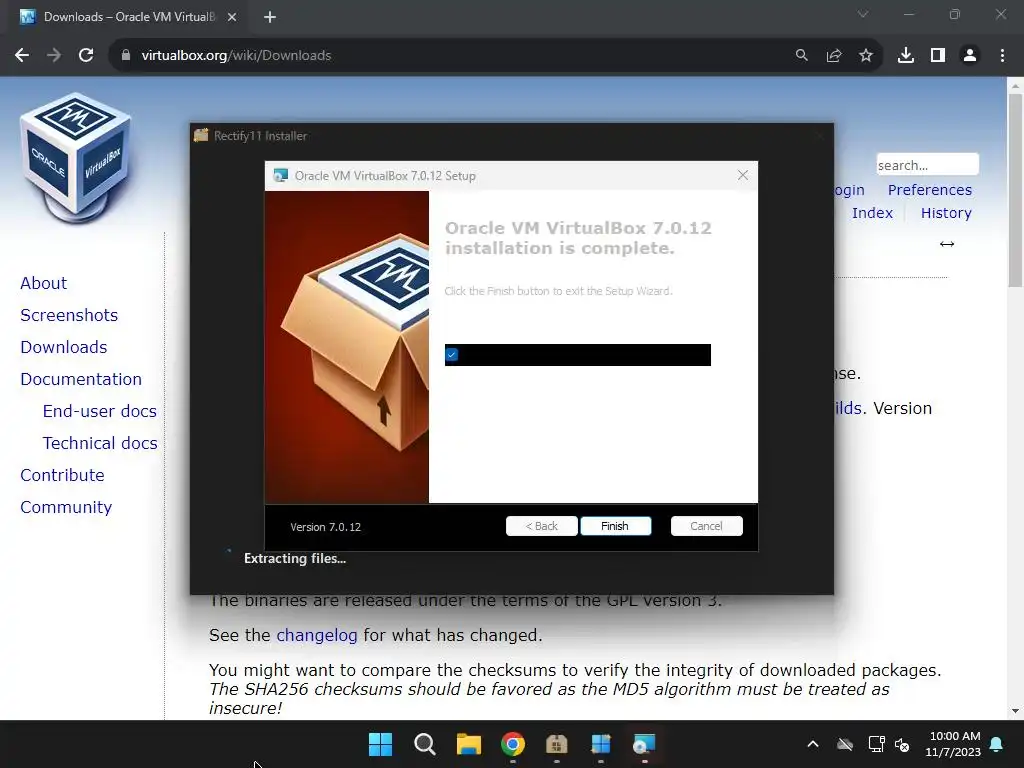Select the Downloads – Oracle VM VirtualBox tab

click(x=129, y=17)
